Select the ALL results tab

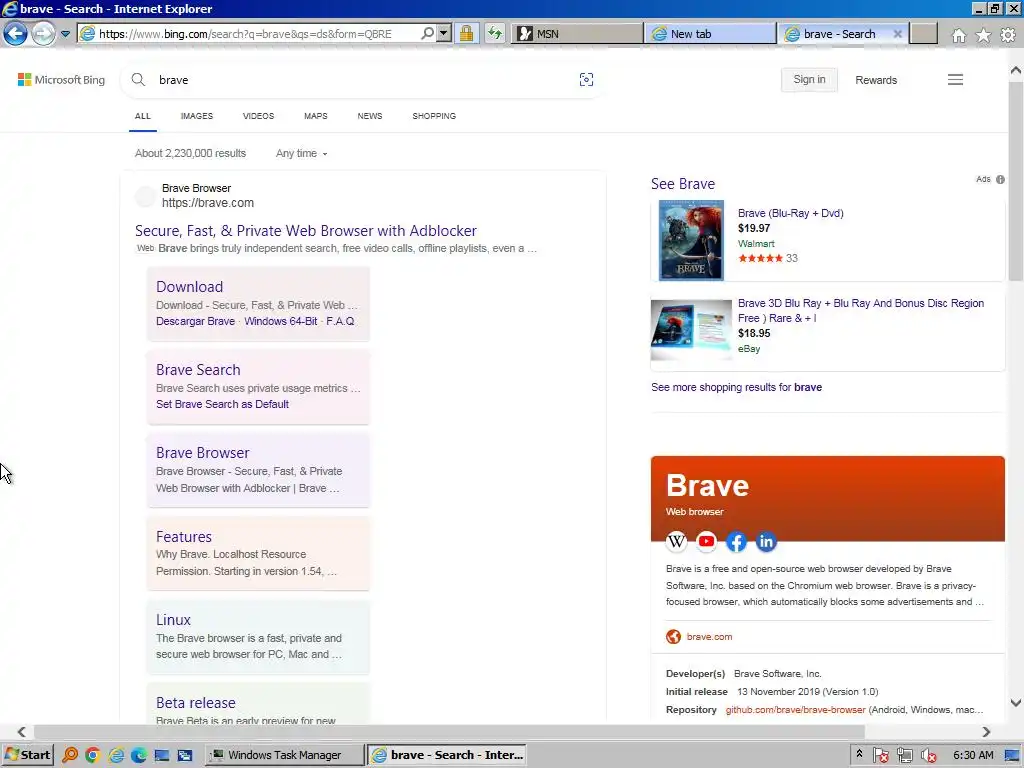point(142,116)
